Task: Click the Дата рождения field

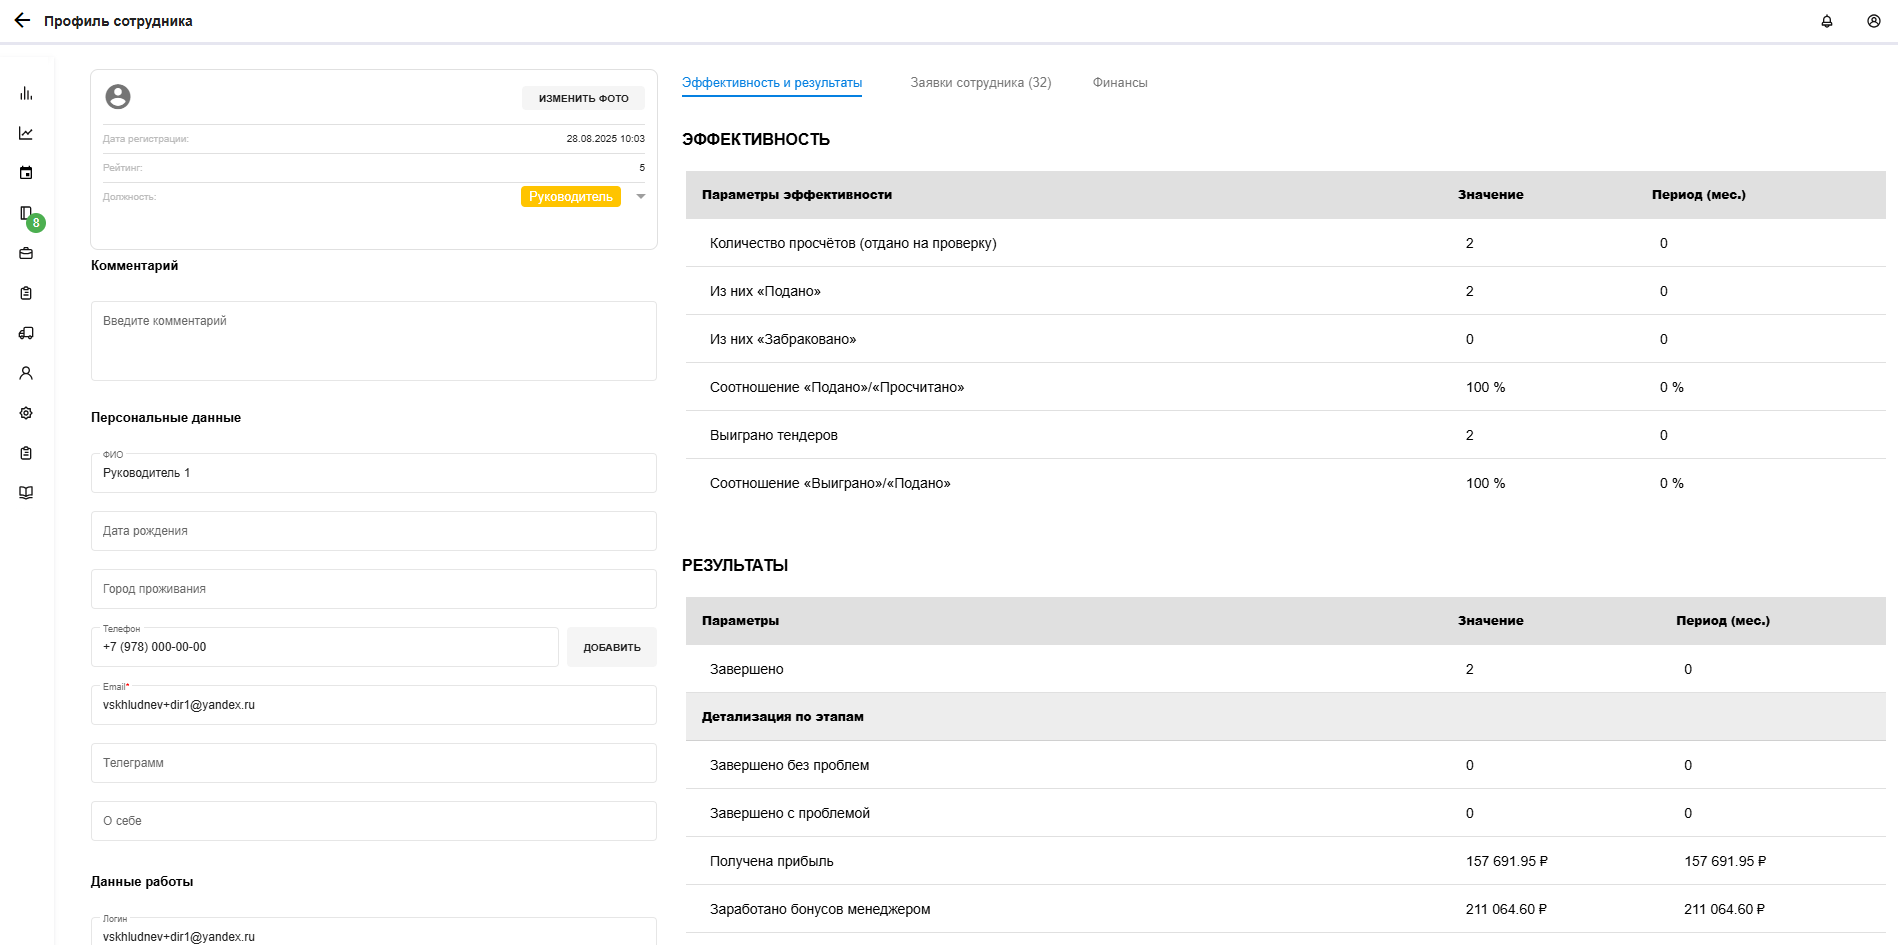Action: pos(374,531)
